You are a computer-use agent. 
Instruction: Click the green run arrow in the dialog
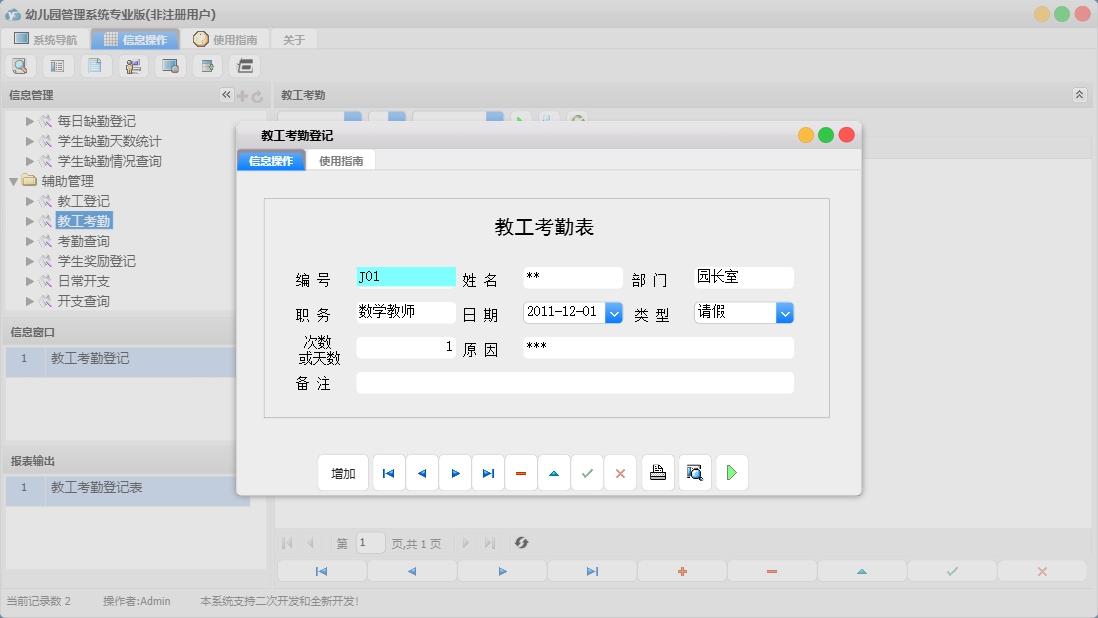(731, 472)
